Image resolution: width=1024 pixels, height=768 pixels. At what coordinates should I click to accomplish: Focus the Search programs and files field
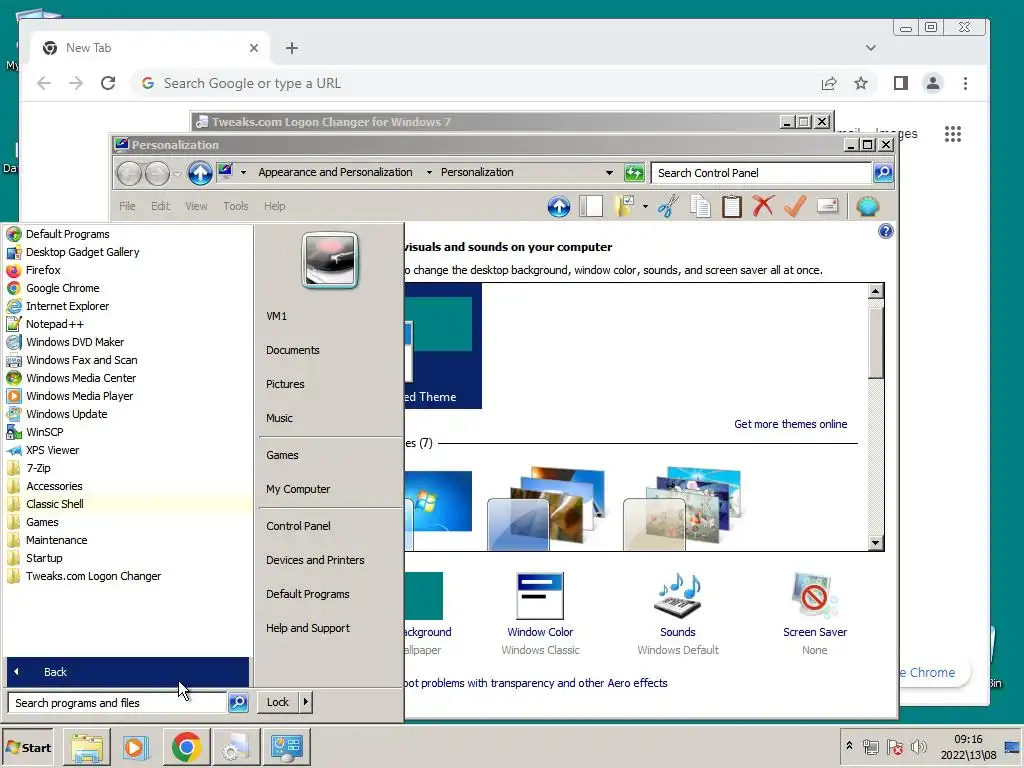(118, 703)
